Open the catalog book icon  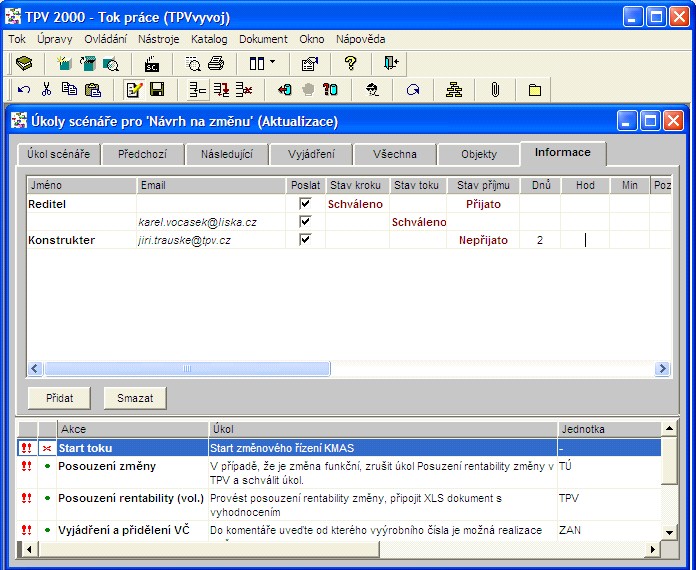[x=24, y=63]
